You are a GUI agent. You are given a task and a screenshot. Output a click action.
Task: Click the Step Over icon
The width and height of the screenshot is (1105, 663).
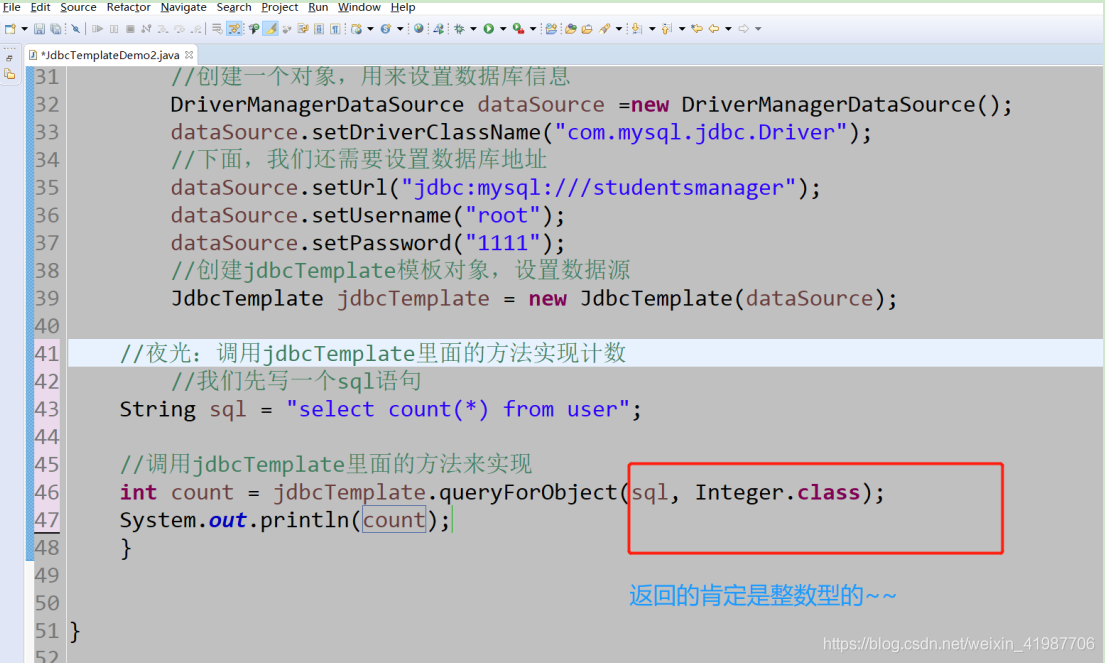pos(179,29)
